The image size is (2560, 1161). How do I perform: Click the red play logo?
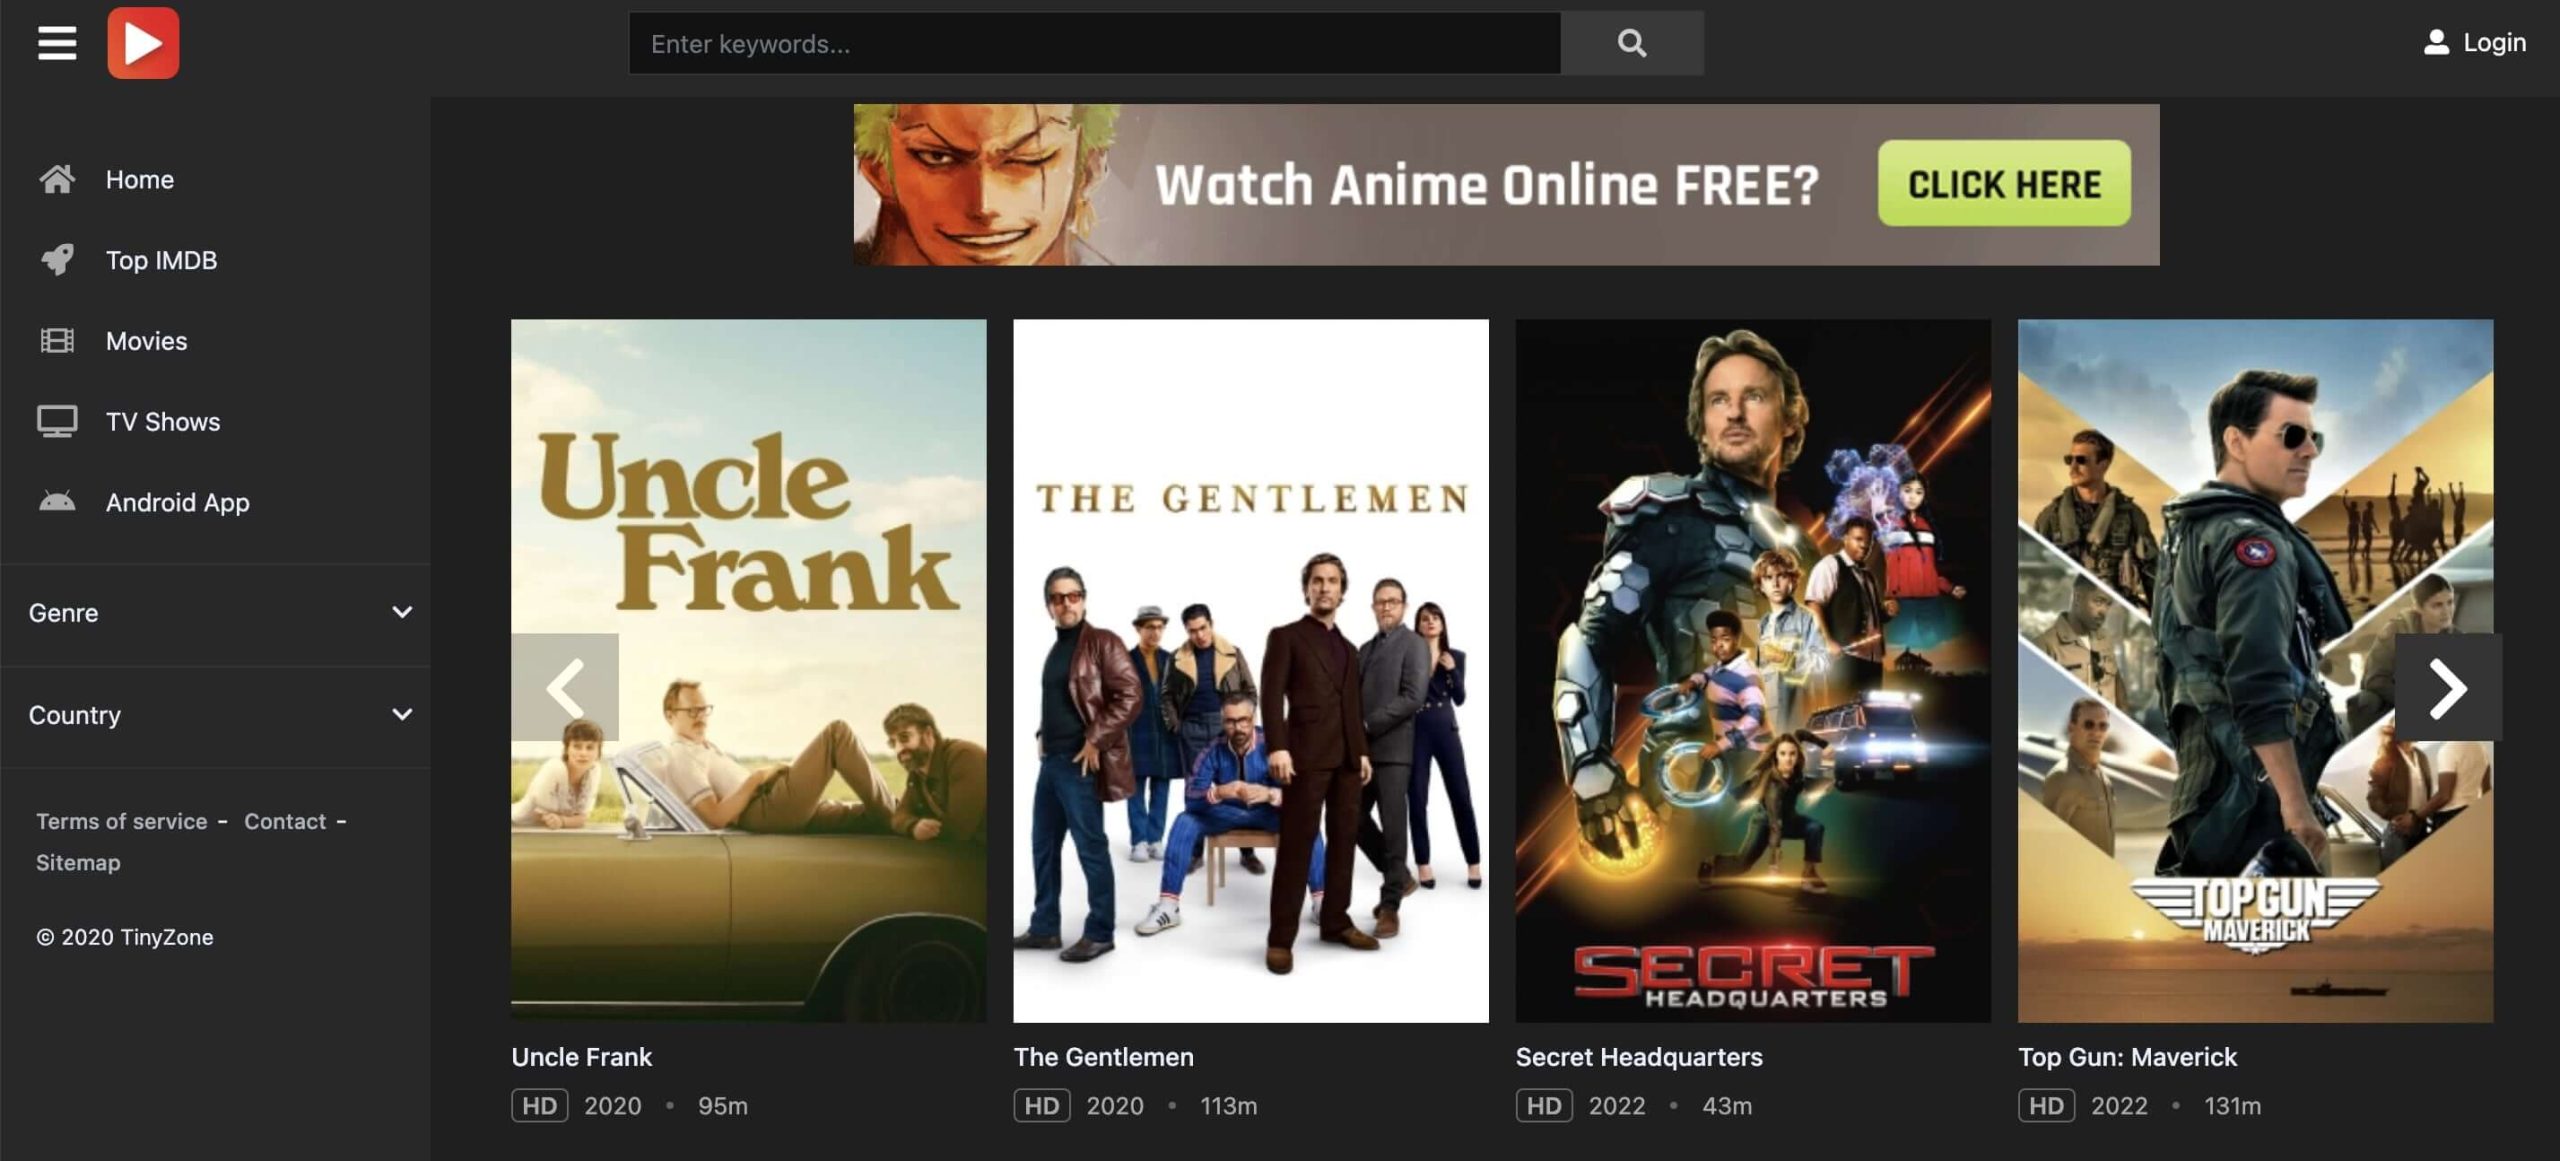pyautogui.click(x=143, y=43)
